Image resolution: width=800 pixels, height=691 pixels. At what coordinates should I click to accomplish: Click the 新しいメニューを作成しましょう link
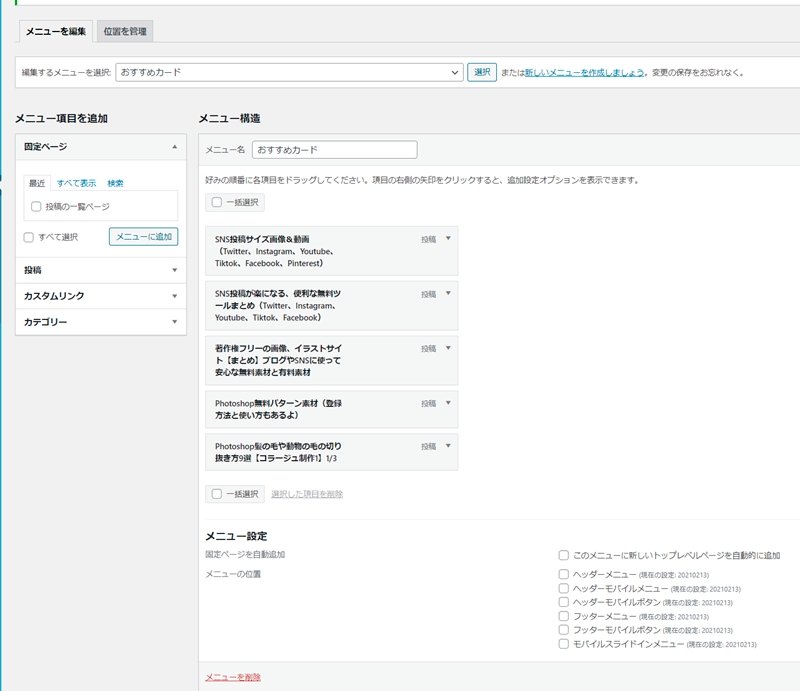[584, 73]
